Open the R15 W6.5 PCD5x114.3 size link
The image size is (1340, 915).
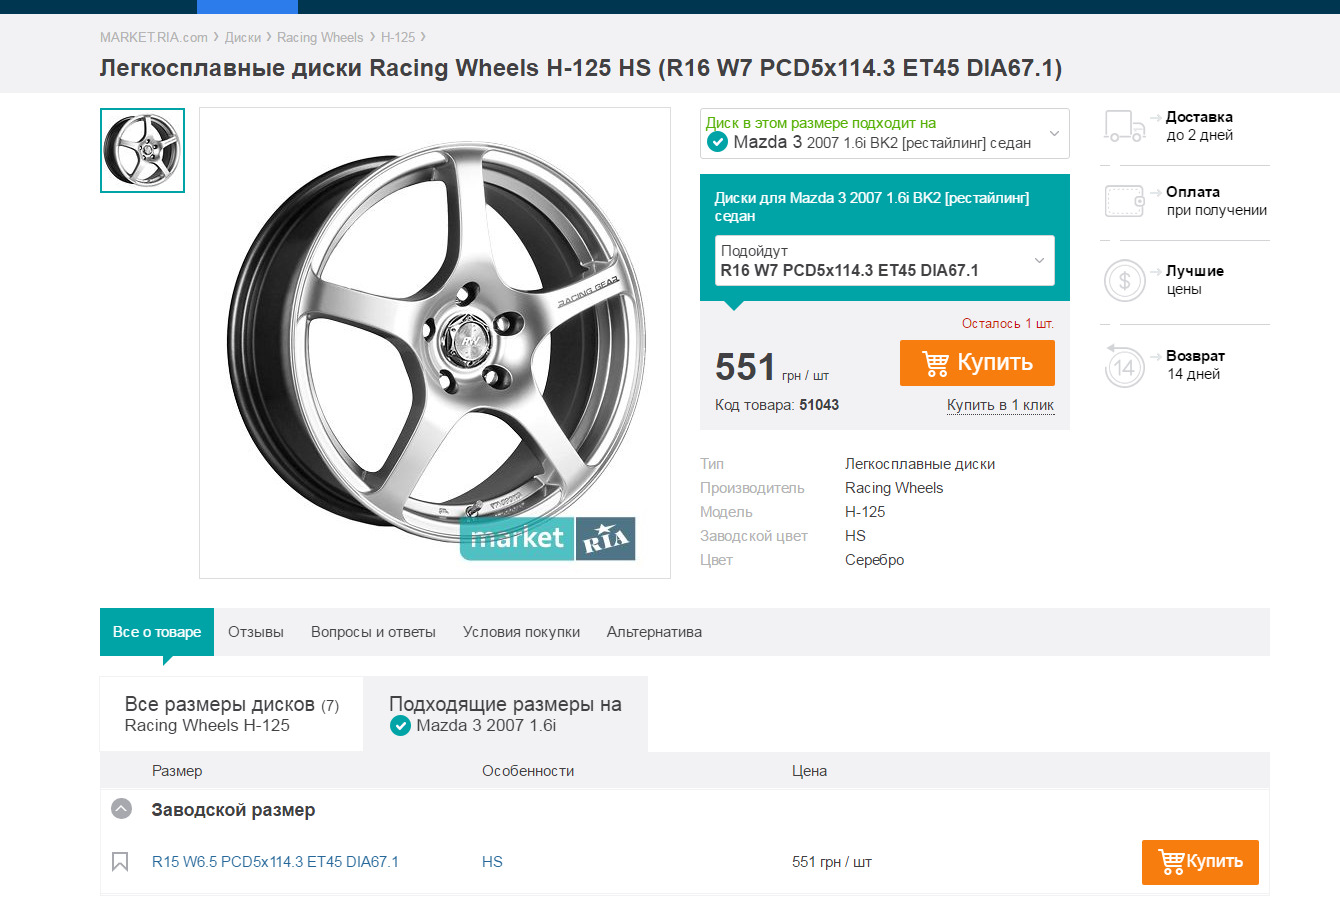275,862
